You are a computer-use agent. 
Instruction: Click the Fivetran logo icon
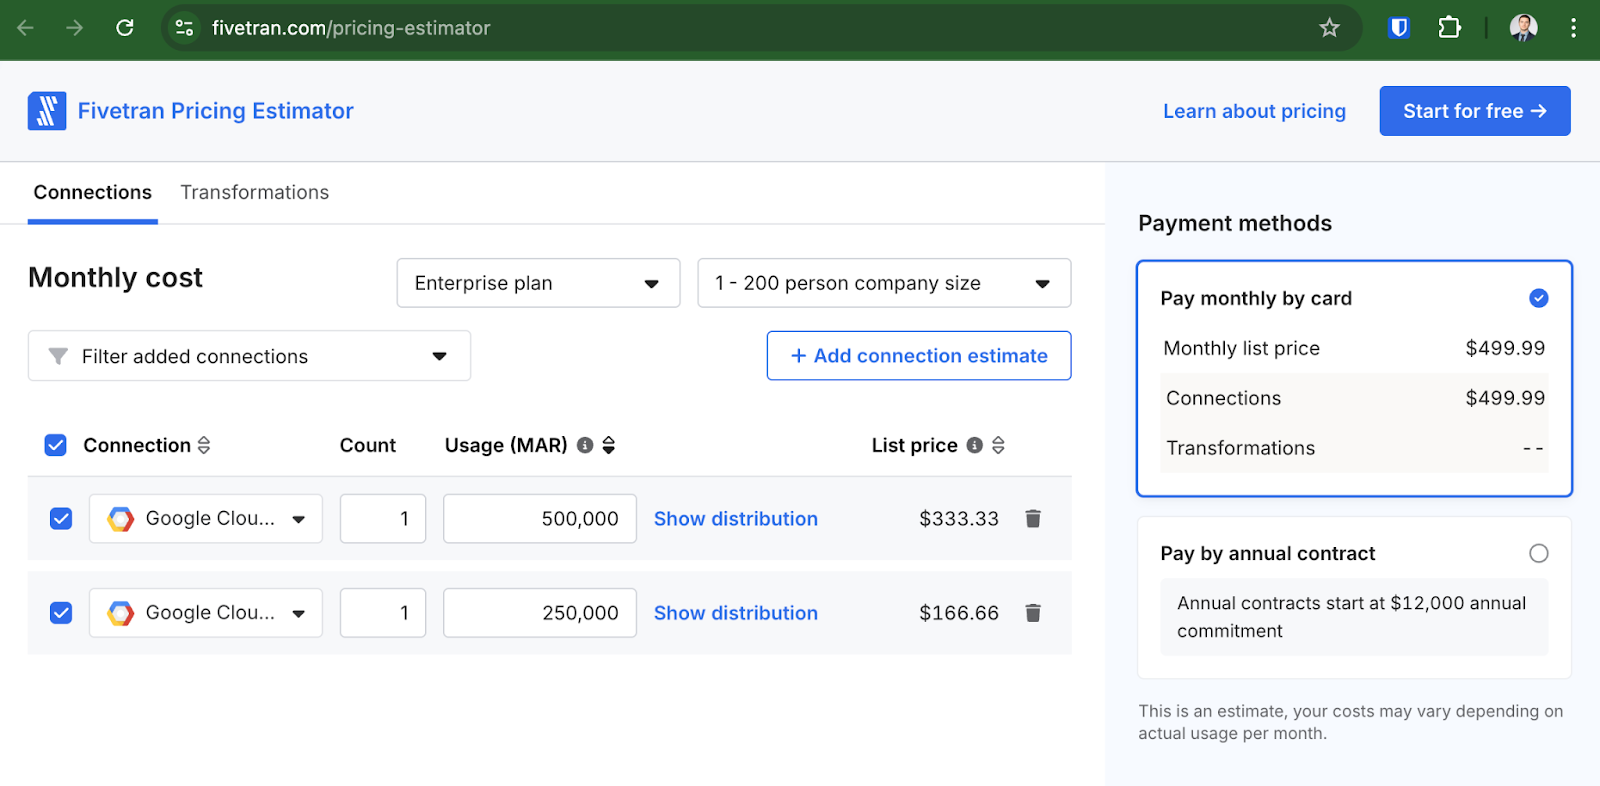[47, 111]
